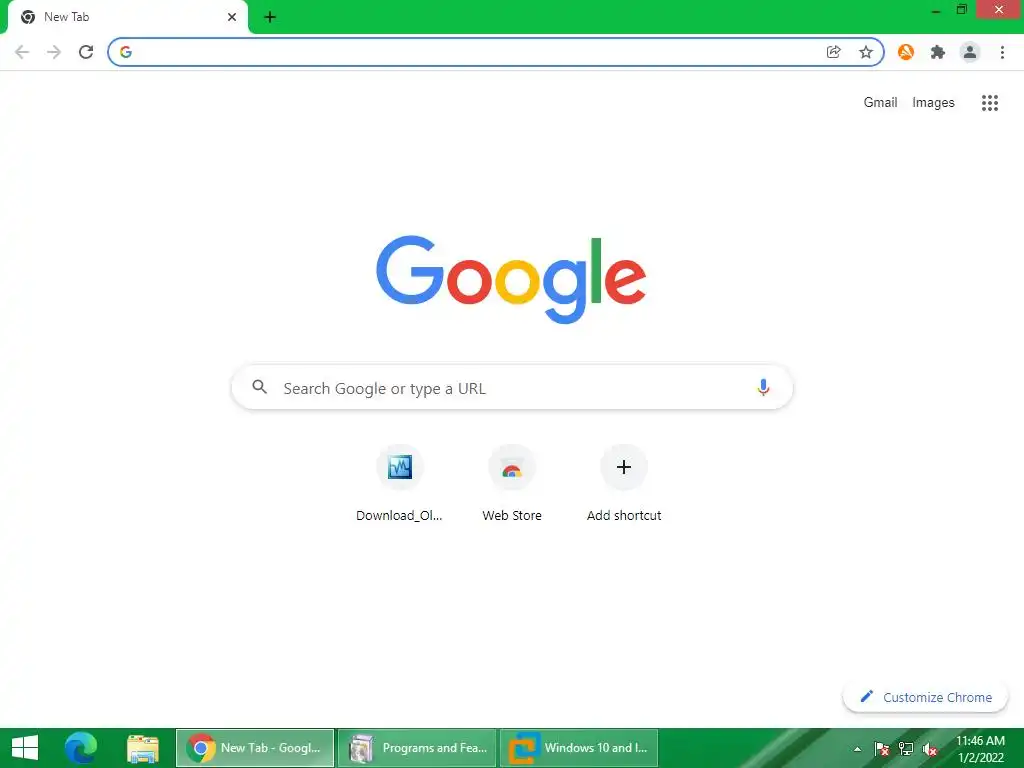Select the New Tab - Google Chrome taskbar button
The height and width of the screenshot is (768, 1024).
click(x=255, y=748)
